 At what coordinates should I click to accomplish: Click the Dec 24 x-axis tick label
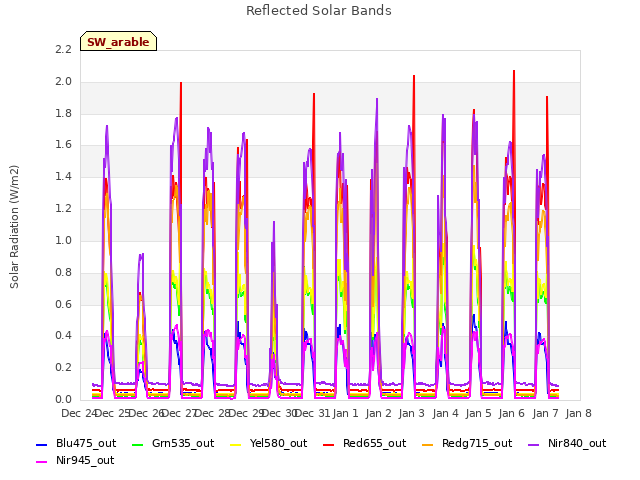coord(79,413)
